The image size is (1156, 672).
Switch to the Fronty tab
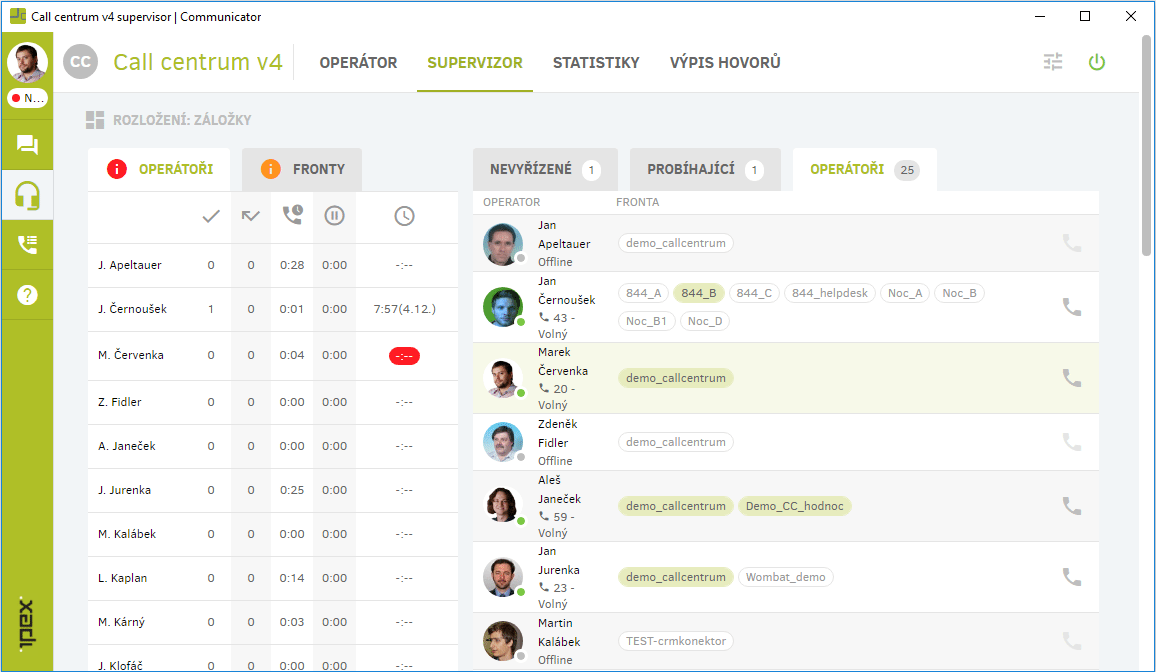pyautogui.click(x=302, y=169)
